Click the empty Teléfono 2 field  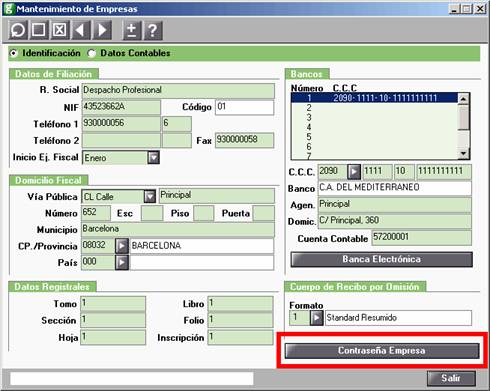(121, 140)
